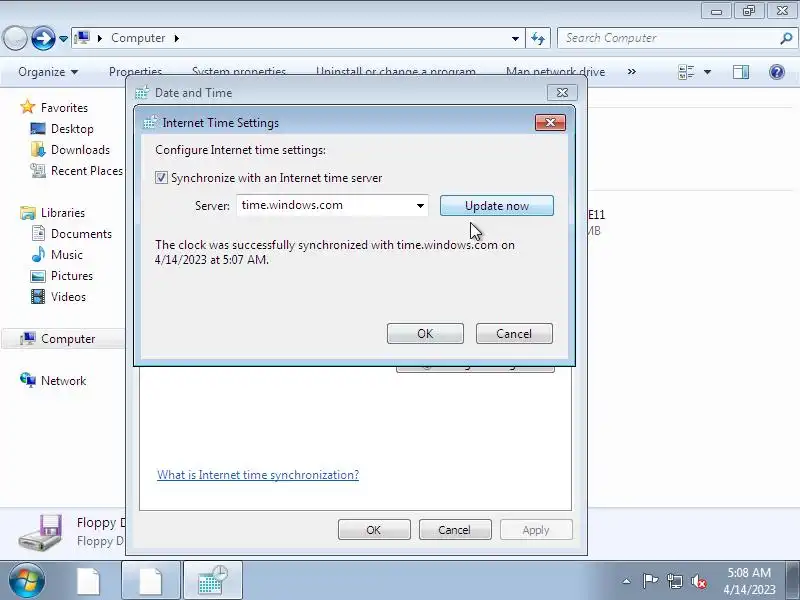
Task: Open Map network drive in Explorer toolbar
Action: tap(555, 72)
